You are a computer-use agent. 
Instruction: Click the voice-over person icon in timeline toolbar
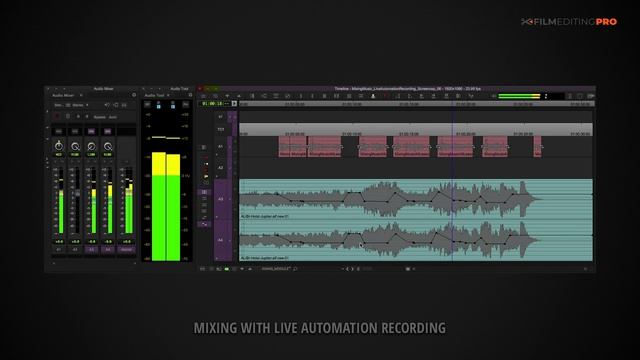click(x=373, y=96)
